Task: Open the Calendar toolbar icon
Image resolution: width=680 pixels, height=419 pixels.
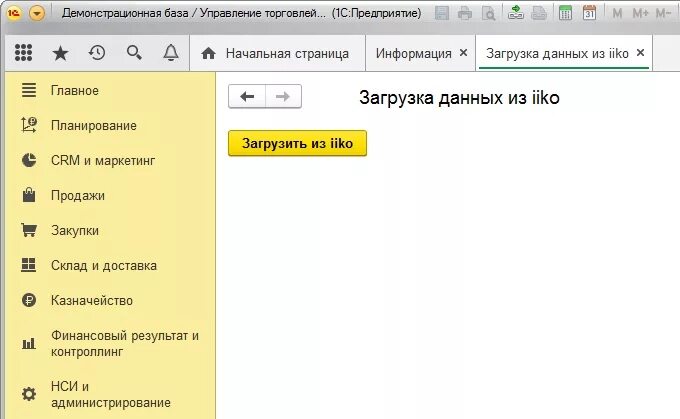Action: [x=589, y=13]
